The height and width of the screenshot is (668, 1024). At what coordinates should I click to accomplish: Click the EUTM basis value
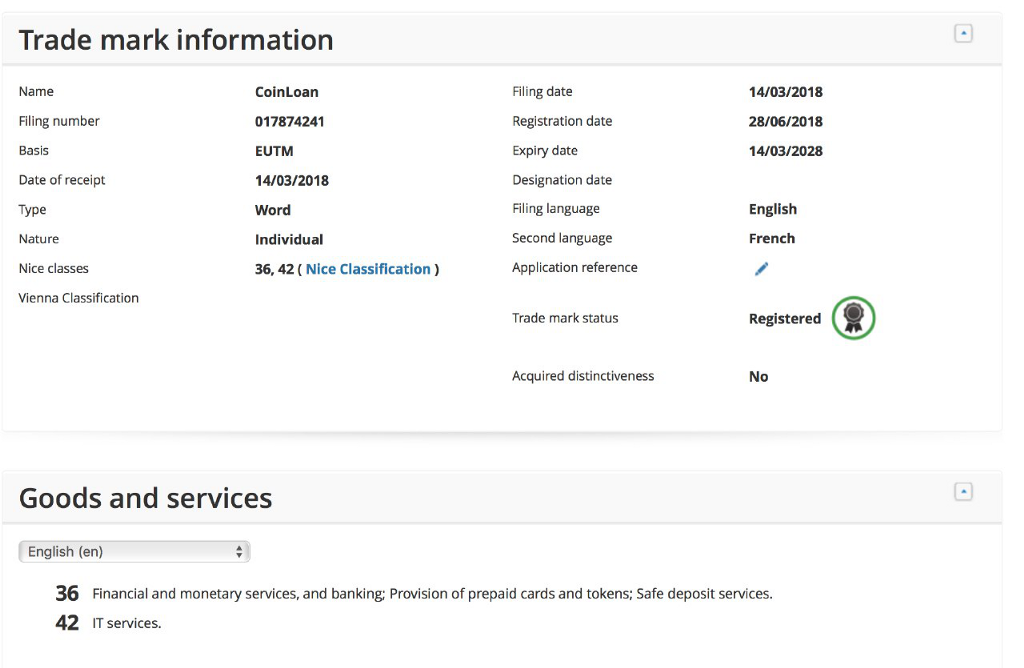[x=274, y=151]
